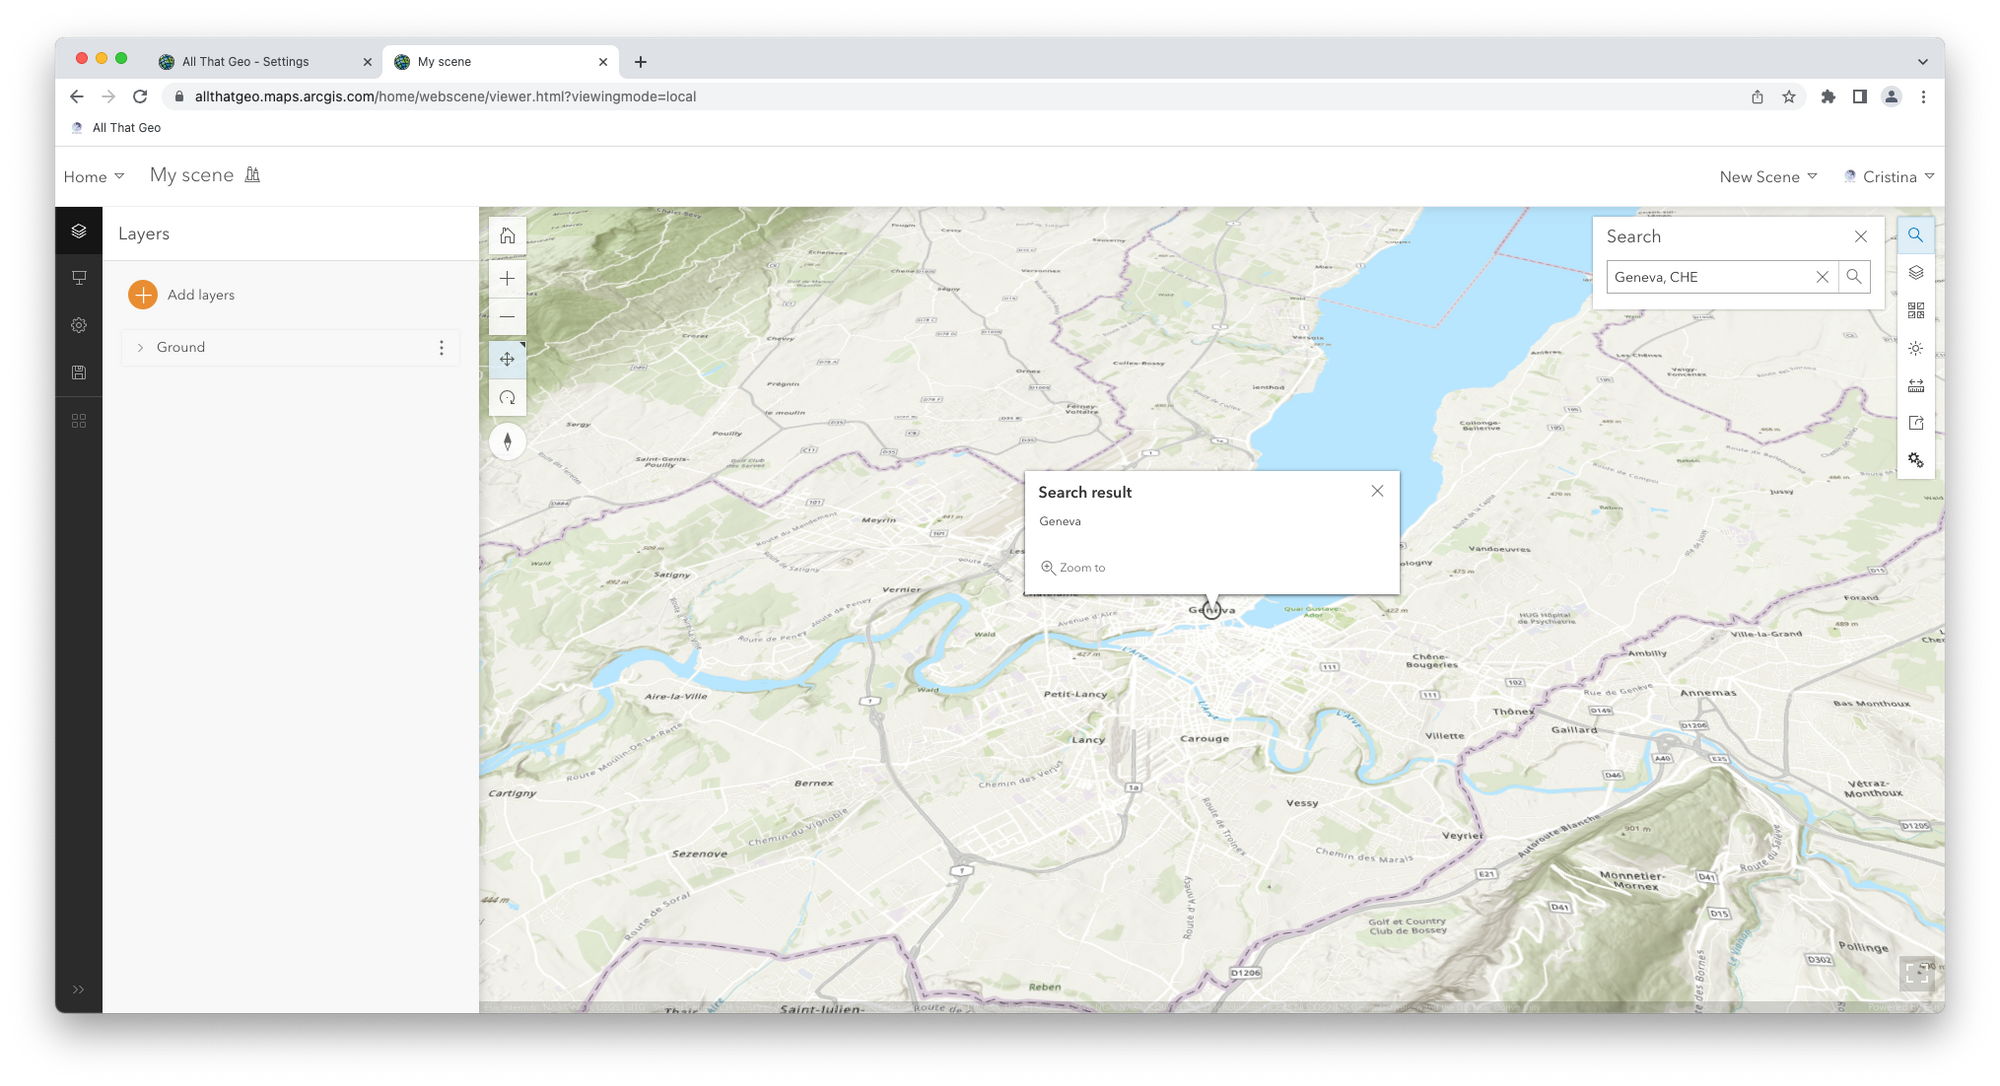Click the All That Geo bookmark
Screen dimensions: 2000x1086
click(x=116, y=128)
